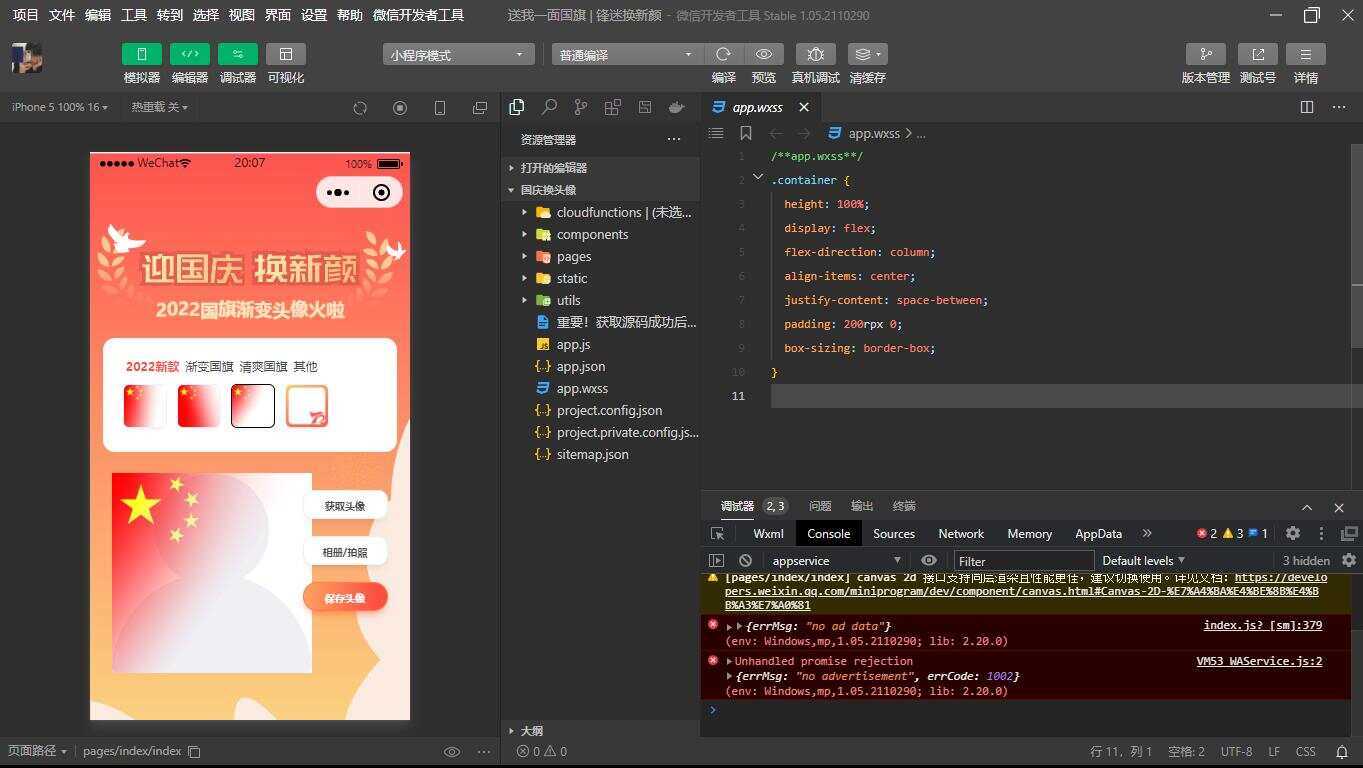This screenshot has height=768, width=1363.
Task: Open the Default levels dropdown in Console
Action: 1142,560
